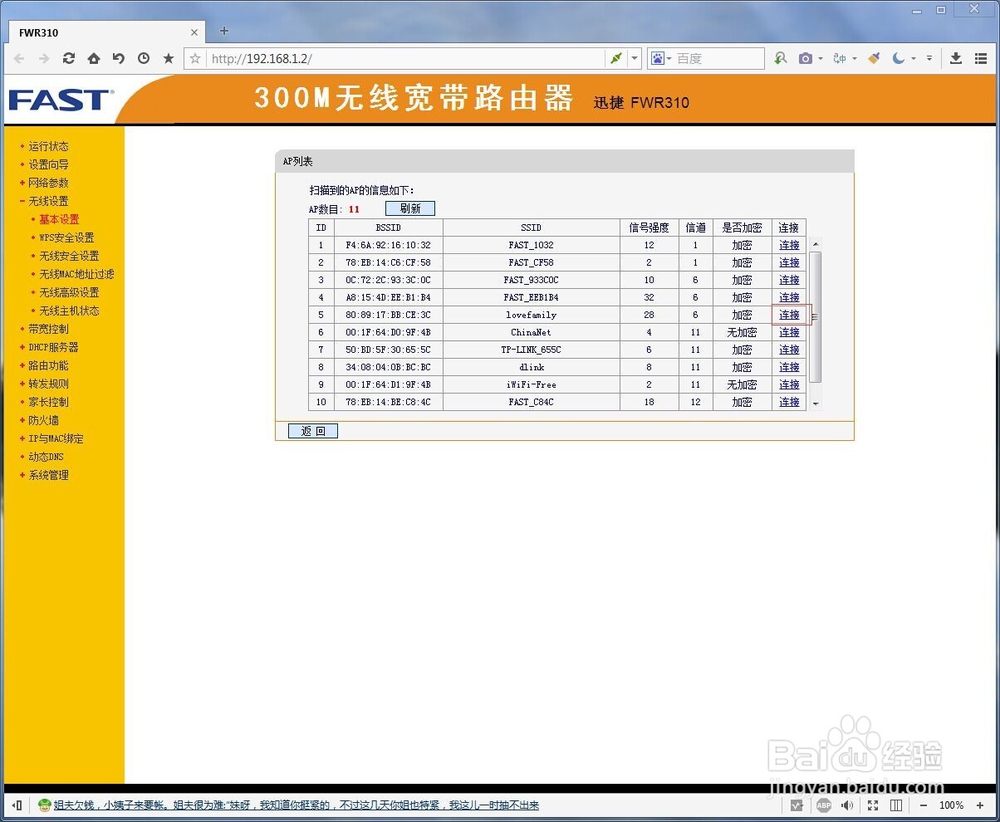Screen dimensions: 1000x822
Task: Open a new tab with plus button
Action: (224, 31)
